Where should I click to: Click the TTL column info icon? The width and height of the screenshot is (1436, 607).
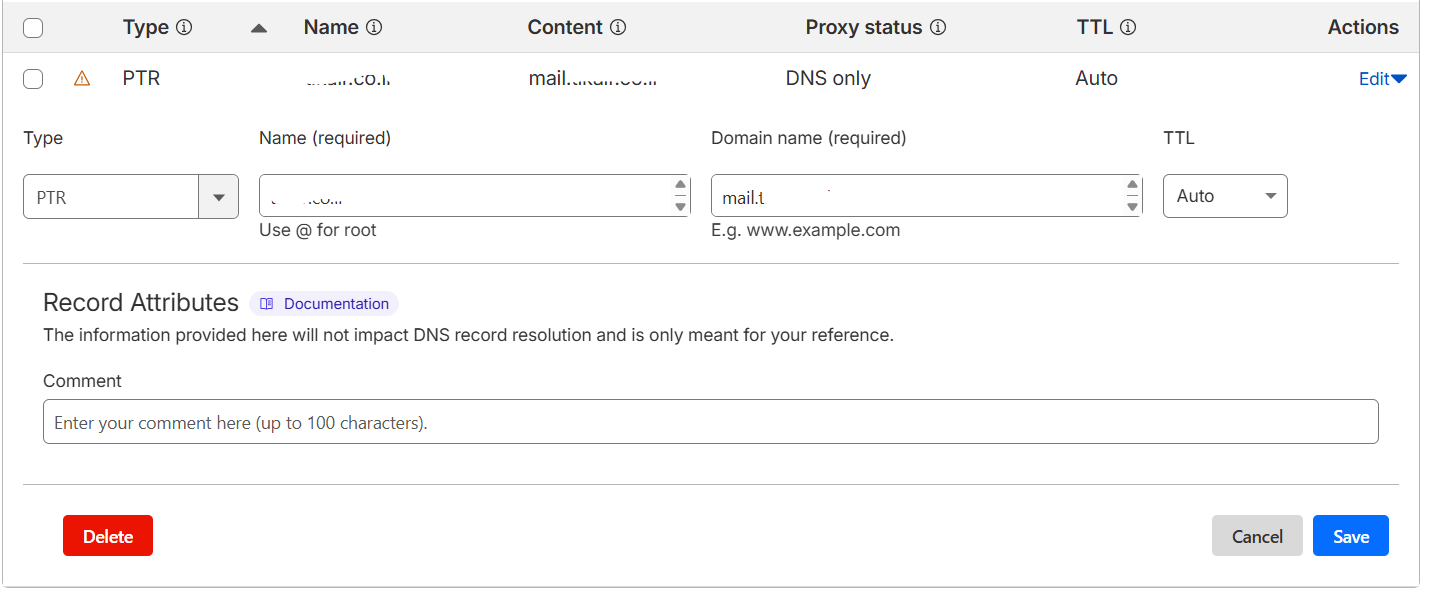pyautogui.click(x=1128, y=28)
